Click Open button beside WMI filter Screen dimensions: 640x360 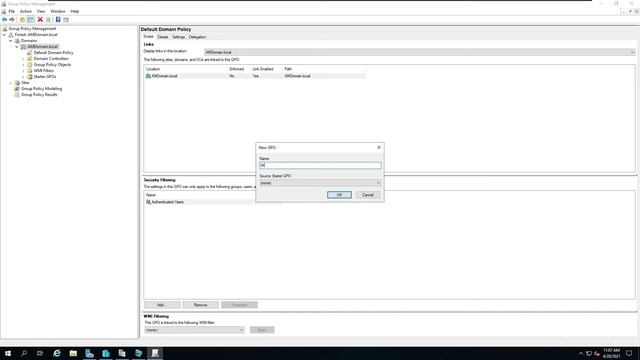[x=262, y=330]
